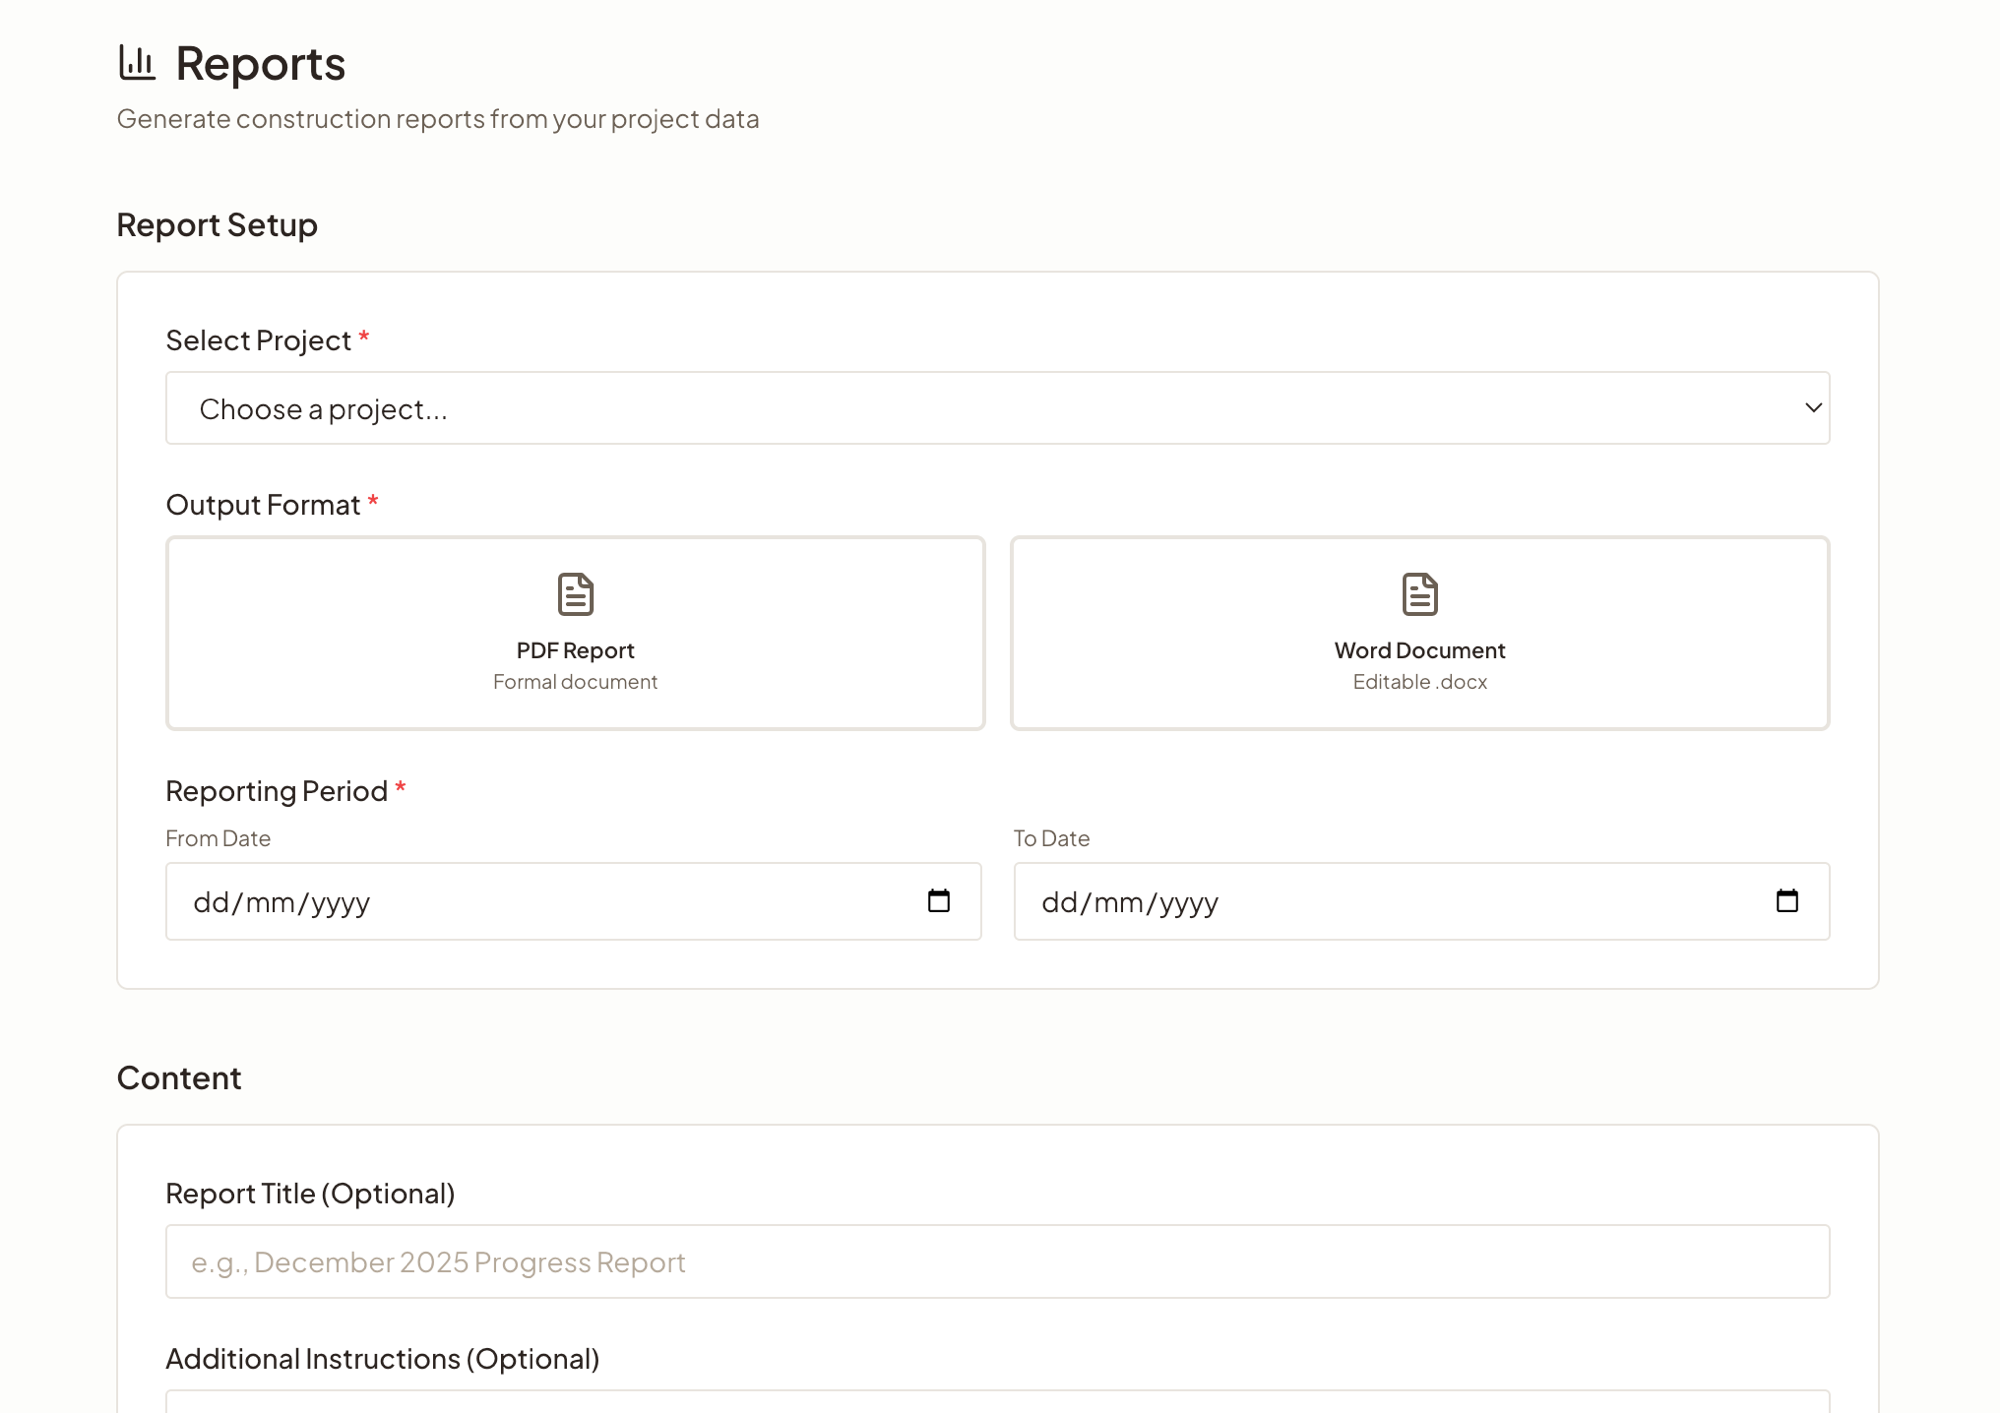
Task: Click the 'Report Title (Optional)' label
Action: (x=310, y=1193)
